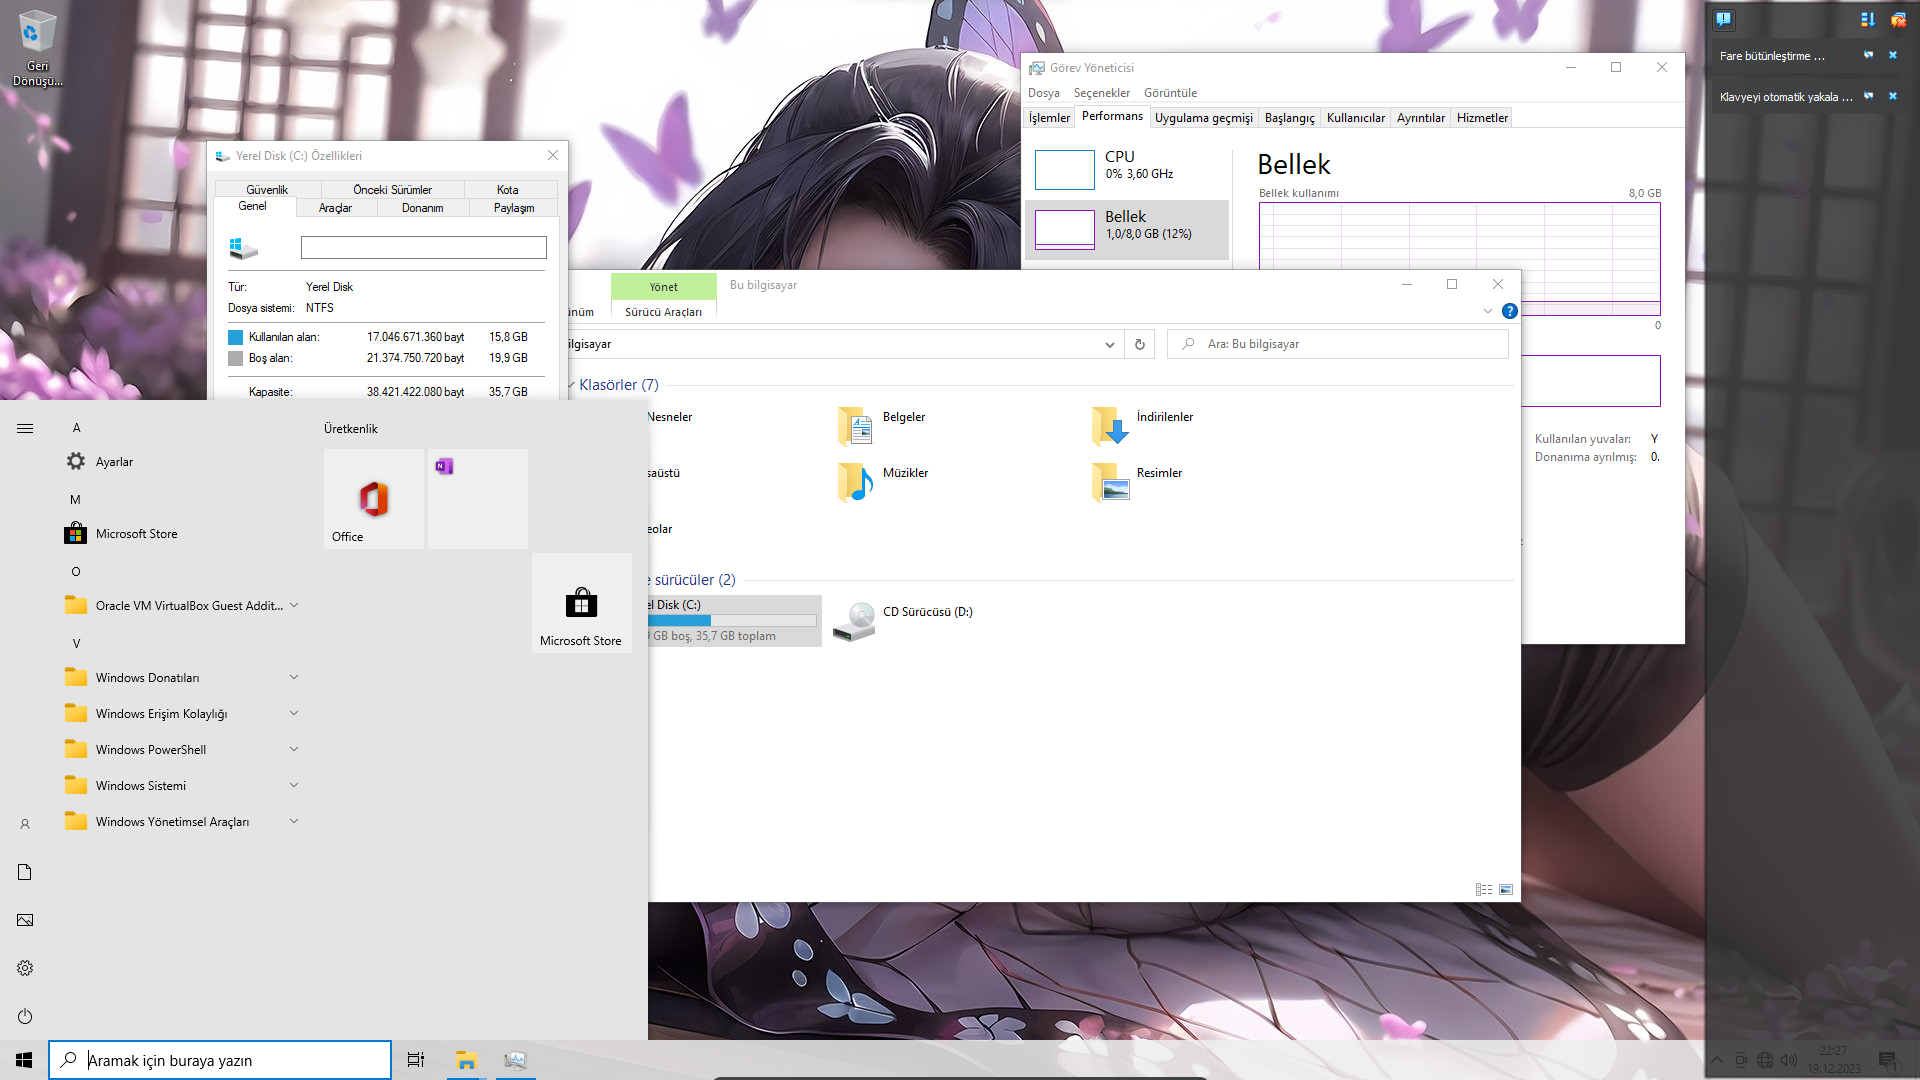Open Documents from Start menu sidebar
This screenshot has height=1080, width=1920.
click(x=25, y=872)
